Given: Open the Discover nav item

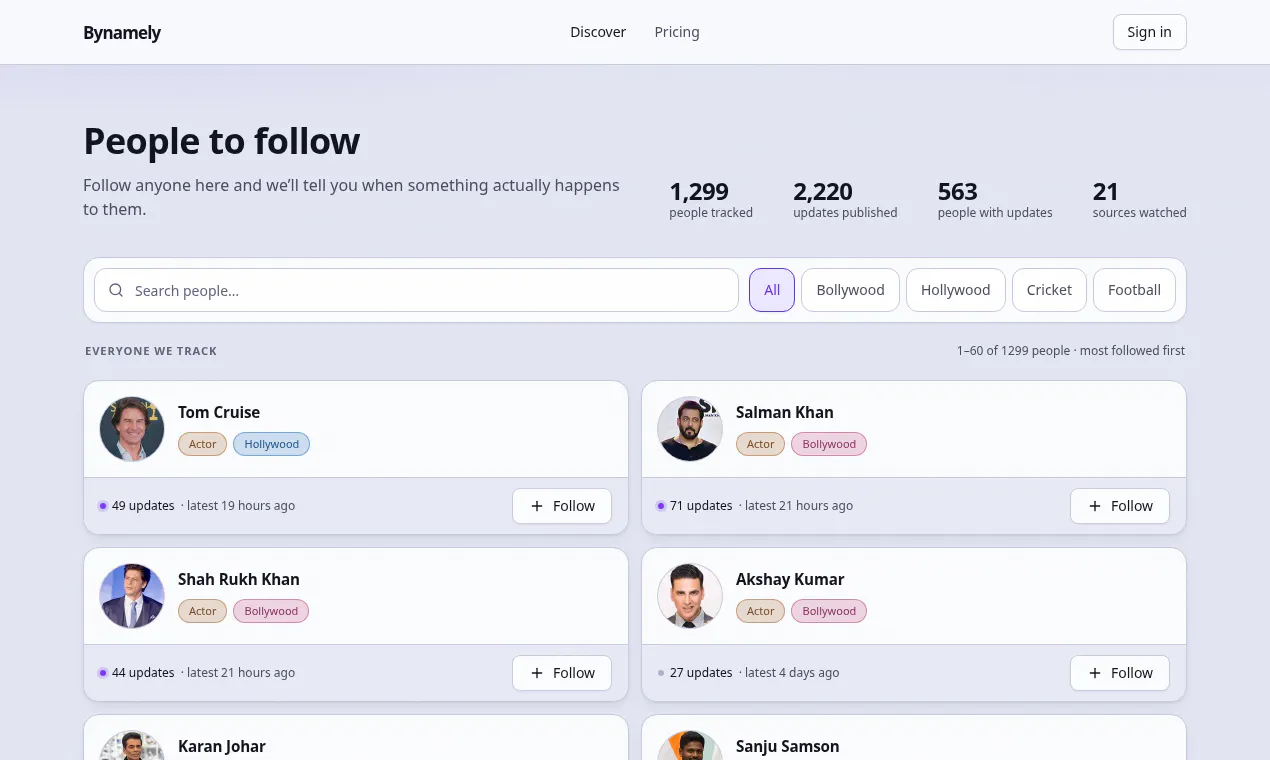Looking at the screenshot, I should coord(598,32).
